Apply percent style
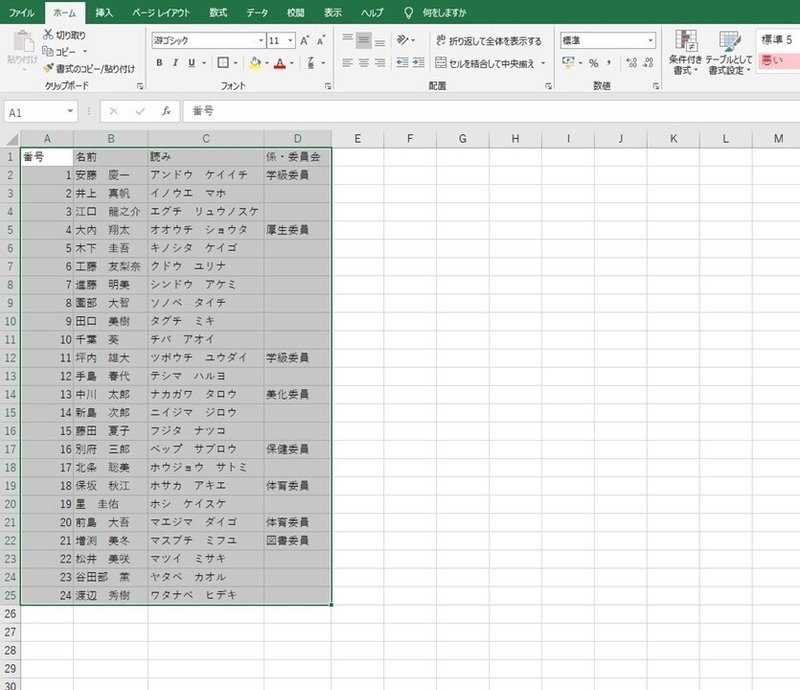 (593, 63)
